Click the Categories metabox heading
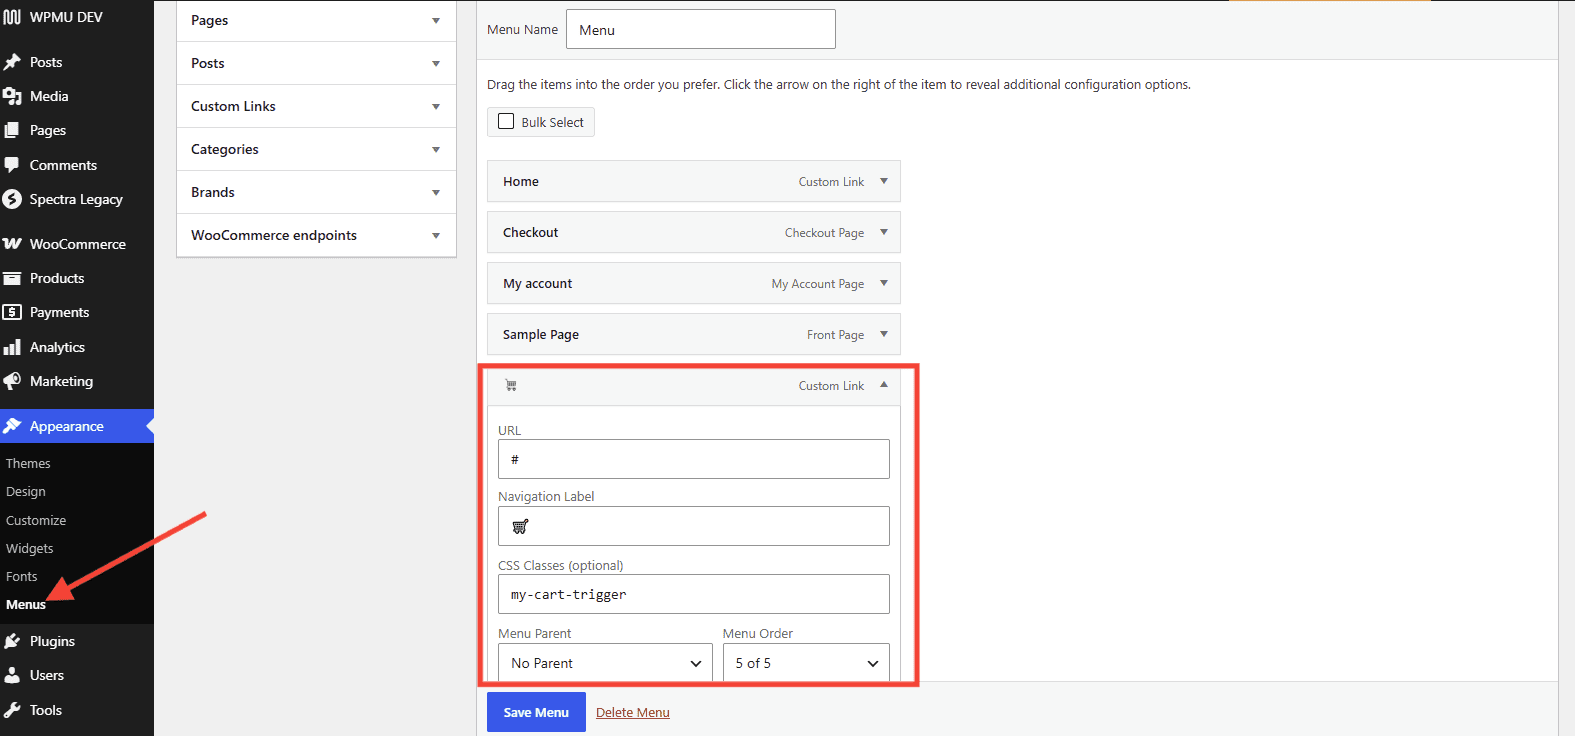Screen dimensions: 1575x736 (x=225, y=149)
